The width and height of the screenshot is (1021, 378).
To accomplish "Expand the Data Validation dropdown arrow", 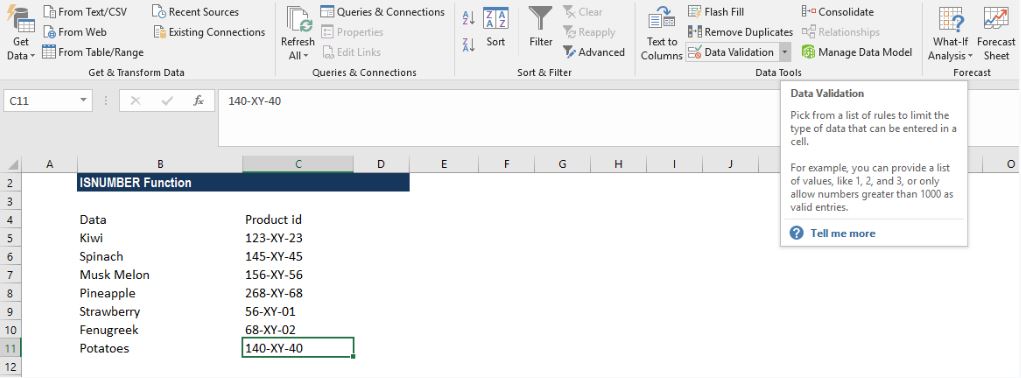I will [x=785, y=52].
